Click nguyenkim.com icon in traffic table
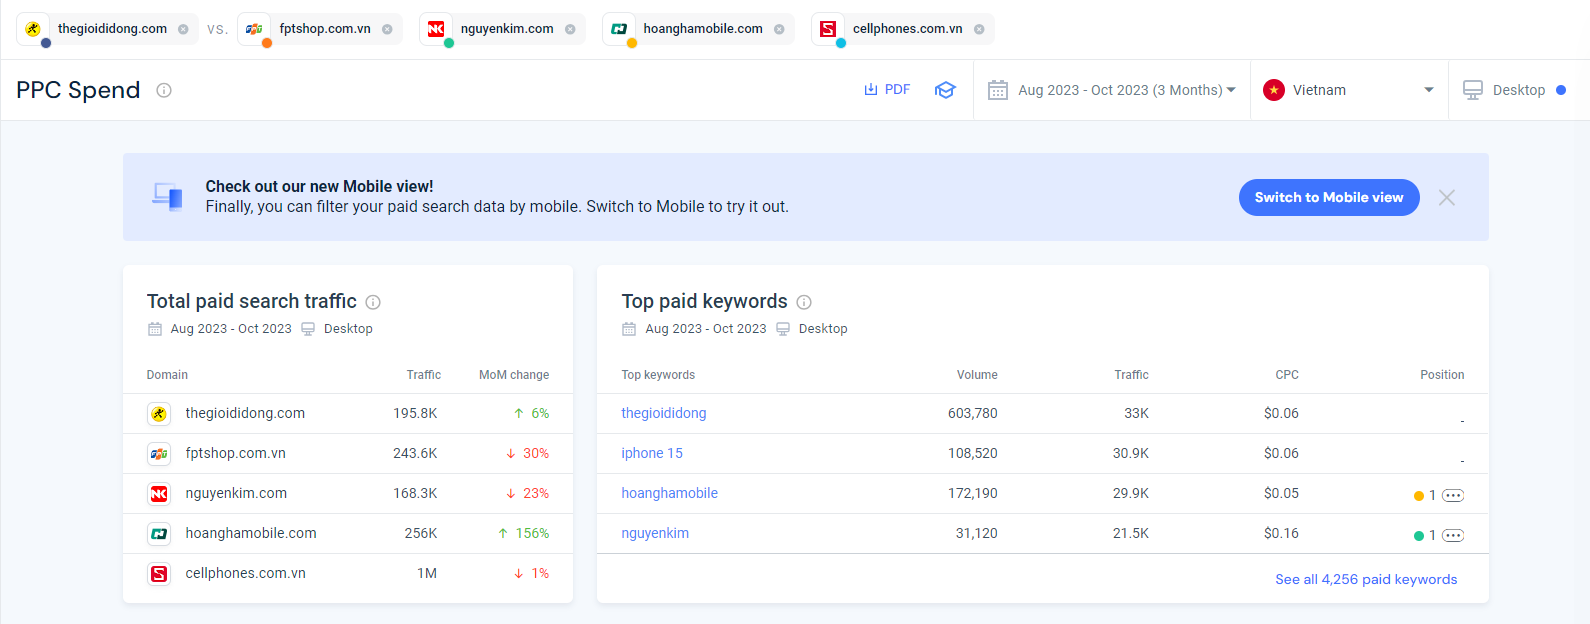Image resolution: width=1590 pixels, height=624 pixels. pyautogui.click(x=159, y=494)
